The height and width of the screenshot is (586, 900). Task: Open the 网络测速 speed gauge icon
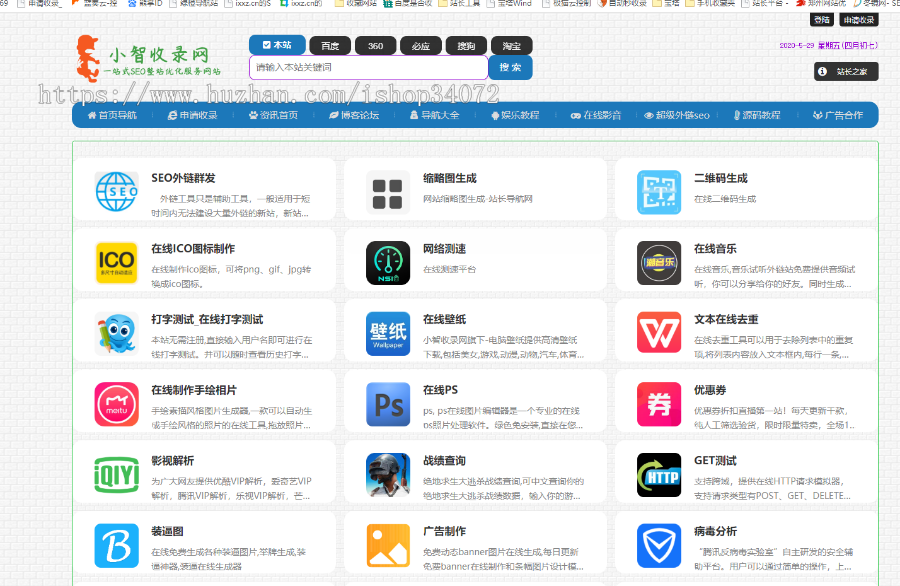pos(388,262)
